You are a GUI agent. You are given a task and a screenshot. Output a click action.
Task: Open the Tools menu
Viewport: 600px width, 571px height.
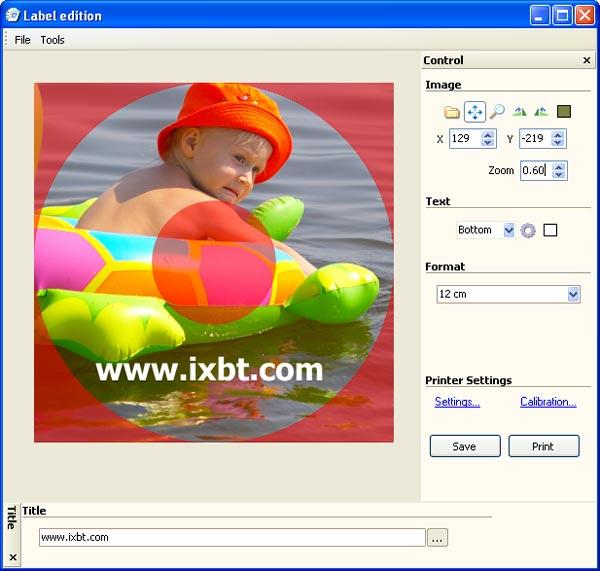click(x=52, y=40)
